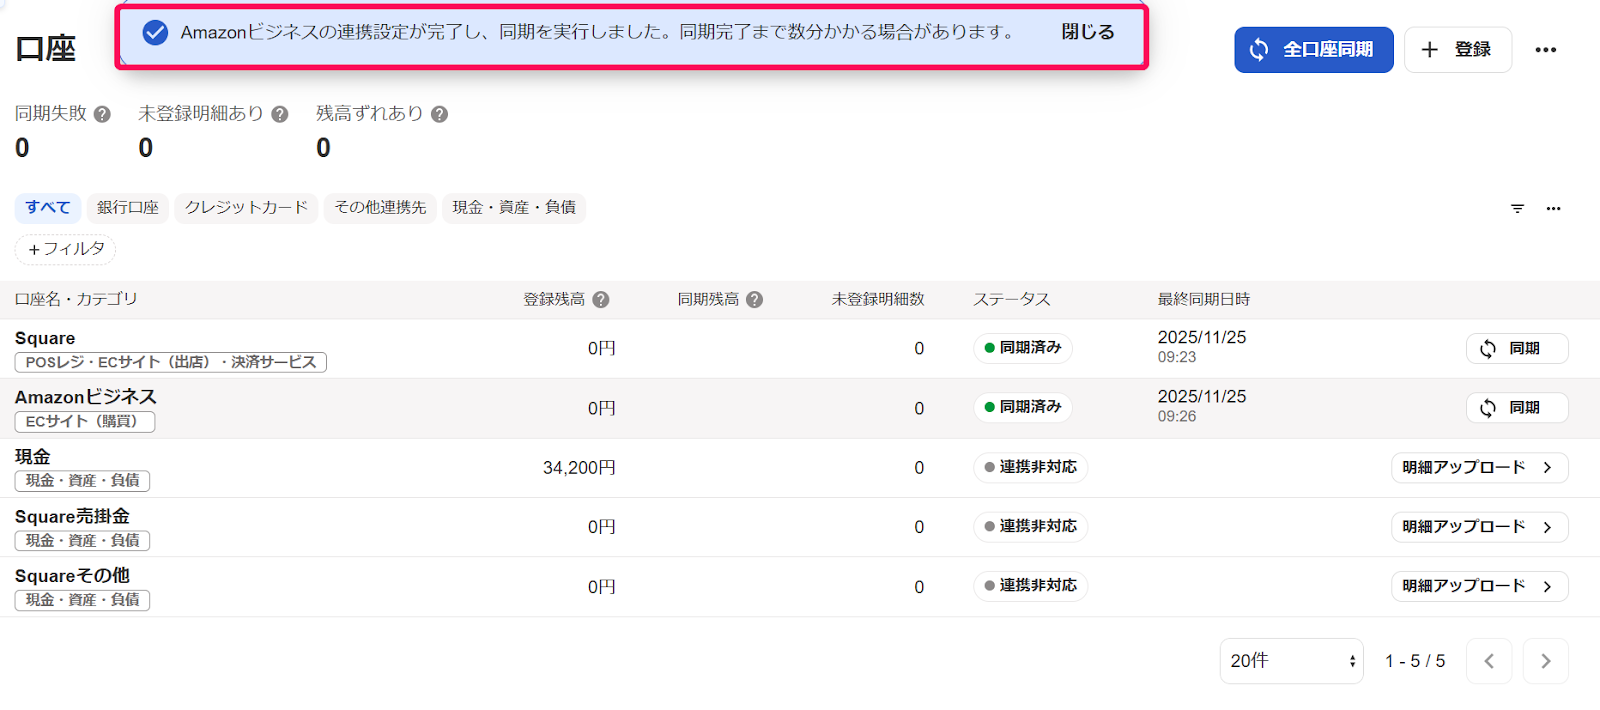Screen dimensions: 1600x710
Task: Sync the Amazonビジネス account with 同期 button
Action: (x=1517, y=407)
